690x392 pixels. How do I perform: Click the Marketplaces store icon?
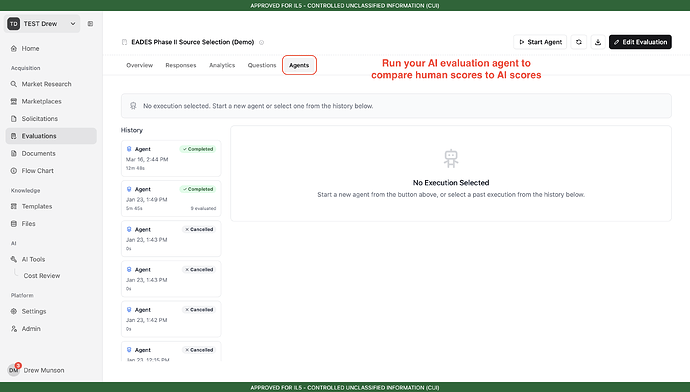click(x=14, y=101)
